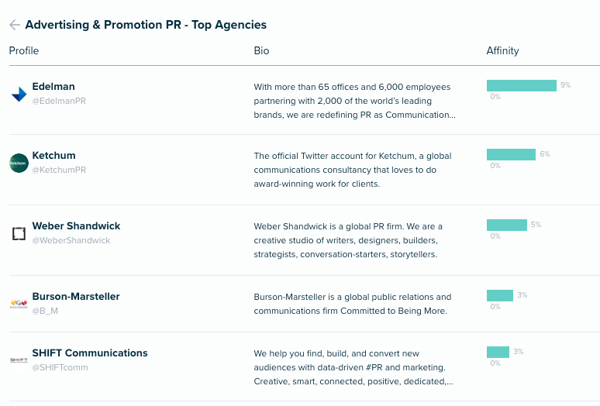This screenshot has width=600, height=406.
Task: Open the Burson-Marsteller profile logo
Action: tap(19, 304)
